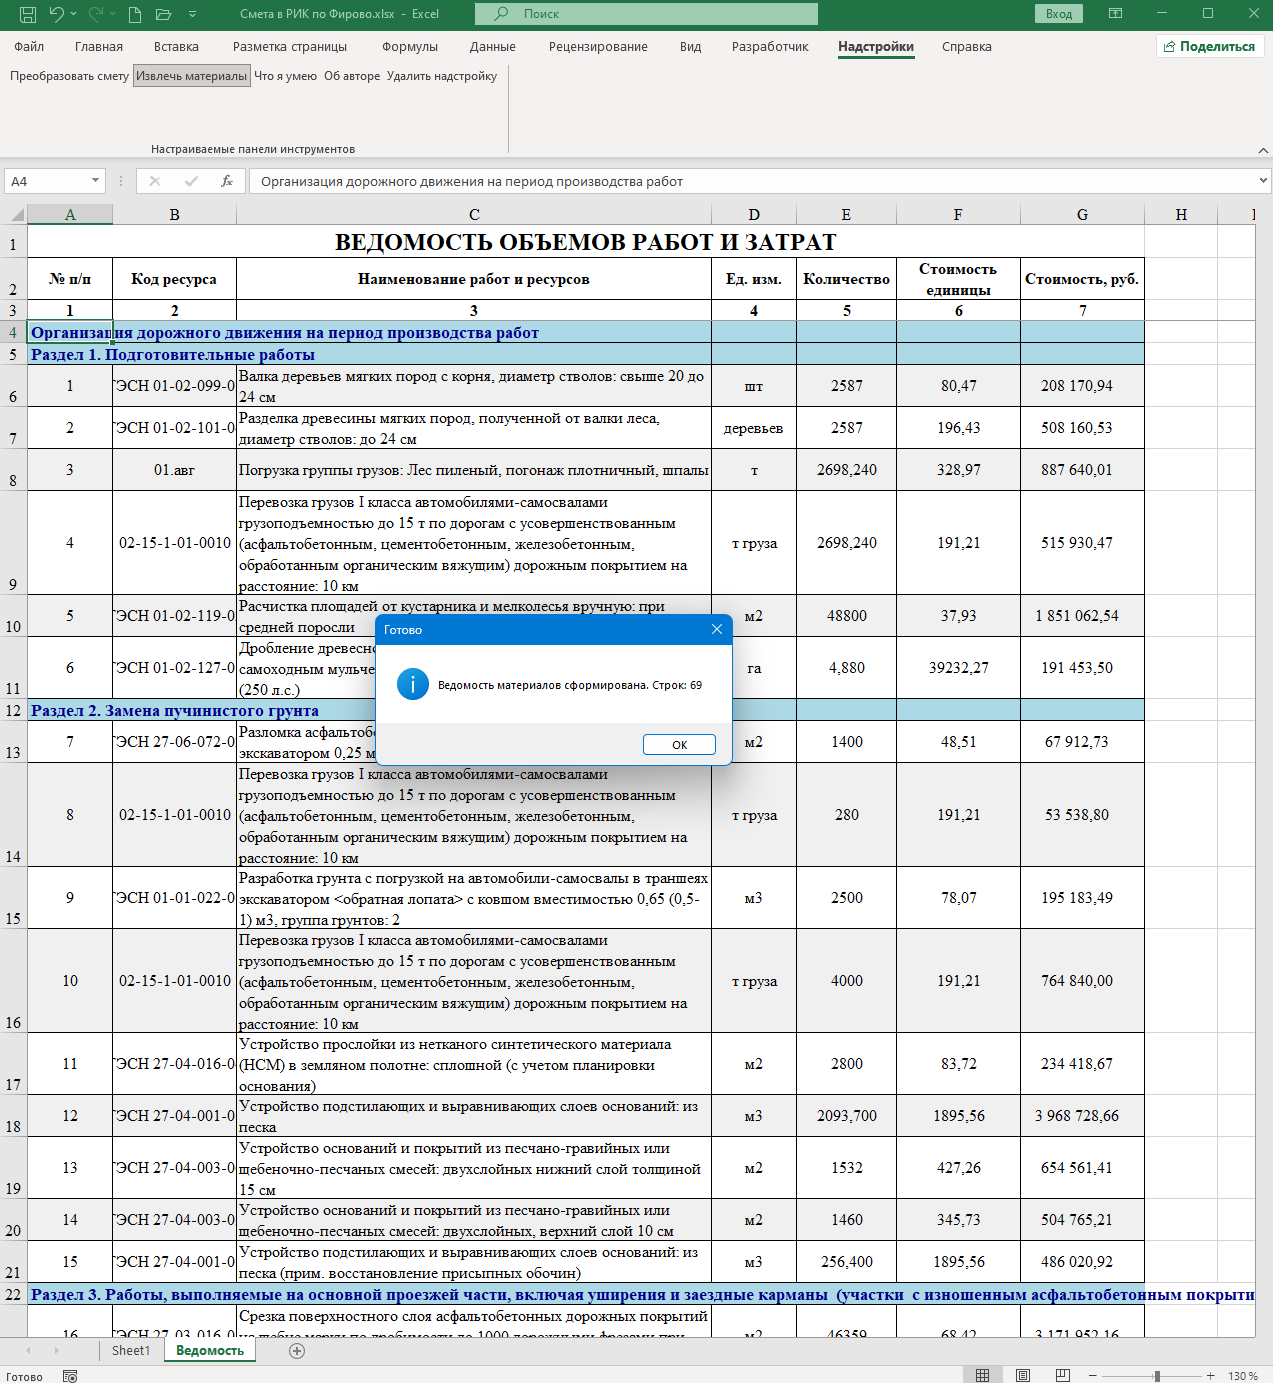Open the Name Box dropdown
This screenshot has height=1383, width=1273.
click(96, 181)
